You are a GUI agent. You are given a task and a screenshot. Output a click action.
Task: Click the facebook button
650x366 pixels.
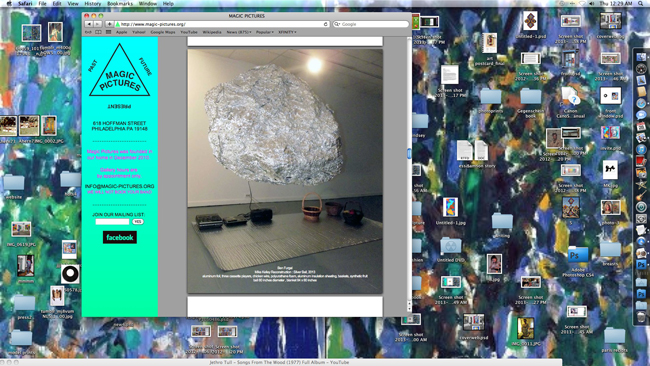click(x=120, y=238)
